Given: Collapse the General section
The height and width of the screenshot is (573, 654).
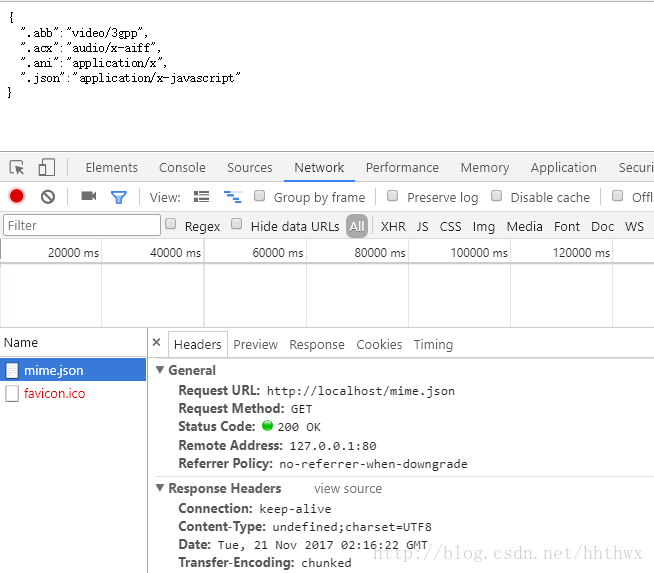Looking at the screenshot, I should tap(160, 370).
